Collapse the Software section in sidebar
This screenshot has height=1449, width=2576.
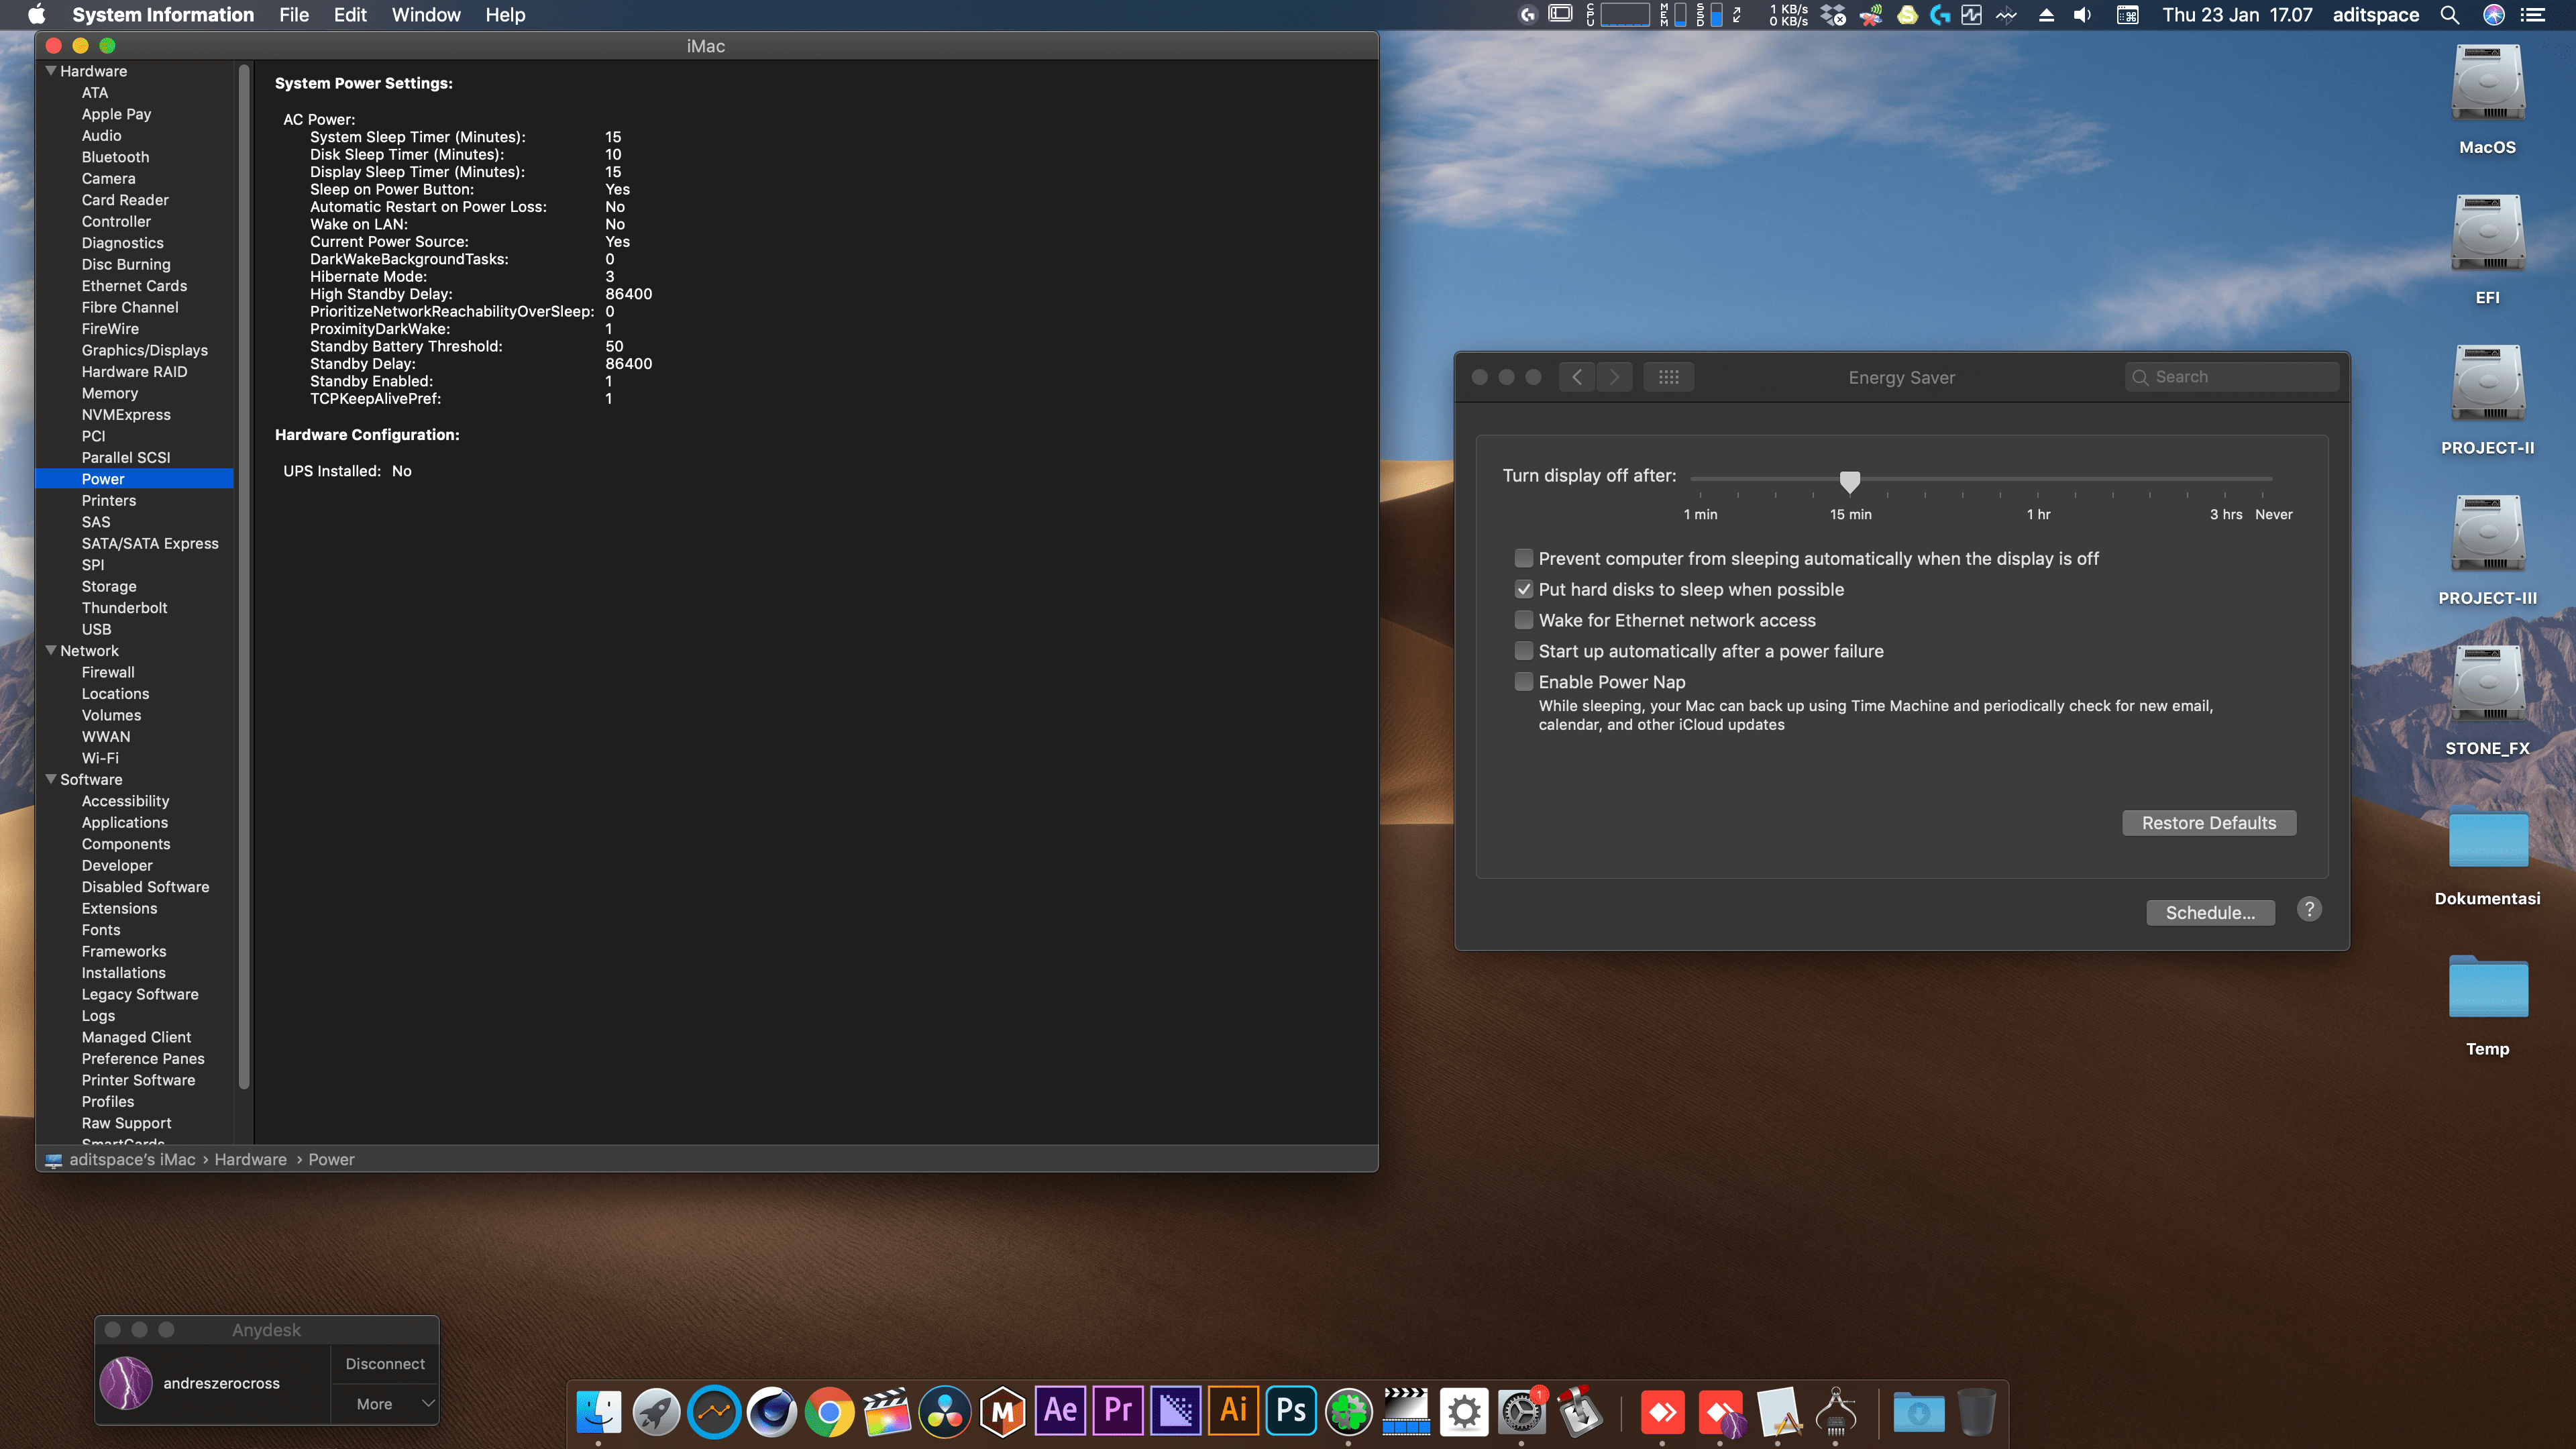tap(51, 779)
